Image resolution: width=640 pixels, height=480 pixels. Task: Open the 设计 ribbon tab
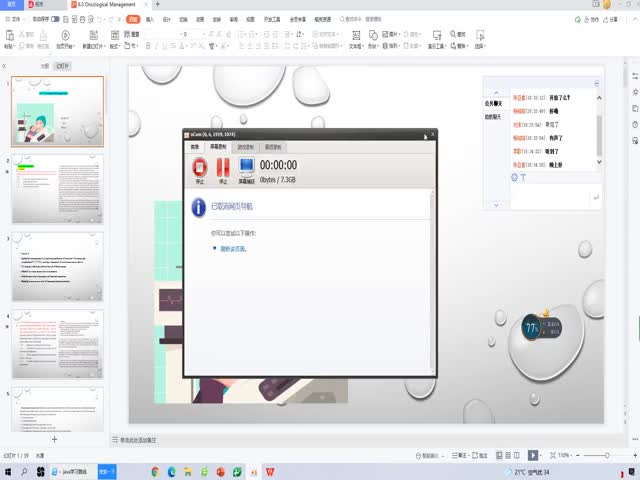166,19
